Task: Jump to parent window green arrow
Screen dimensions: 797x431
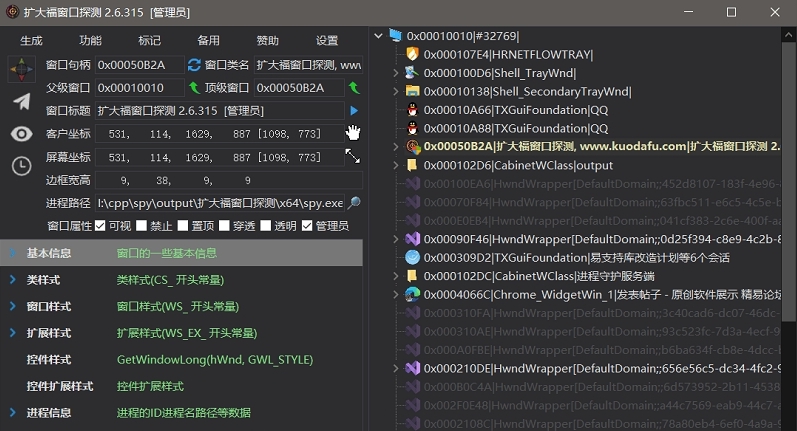Action: click(194, 88)
